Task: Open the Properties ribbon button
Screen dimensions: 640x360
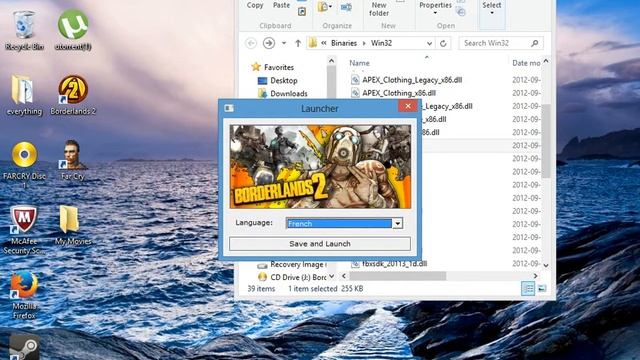Action: (x=436, y=8)
